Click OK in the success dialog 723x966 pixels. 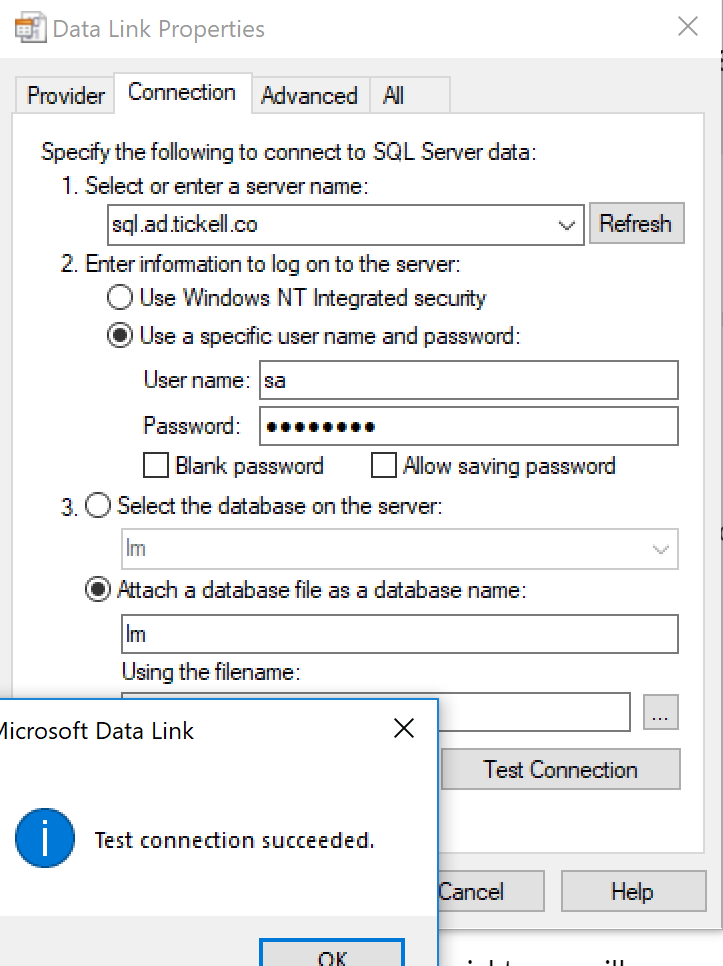pyautogui.click(x=332, y=956)
